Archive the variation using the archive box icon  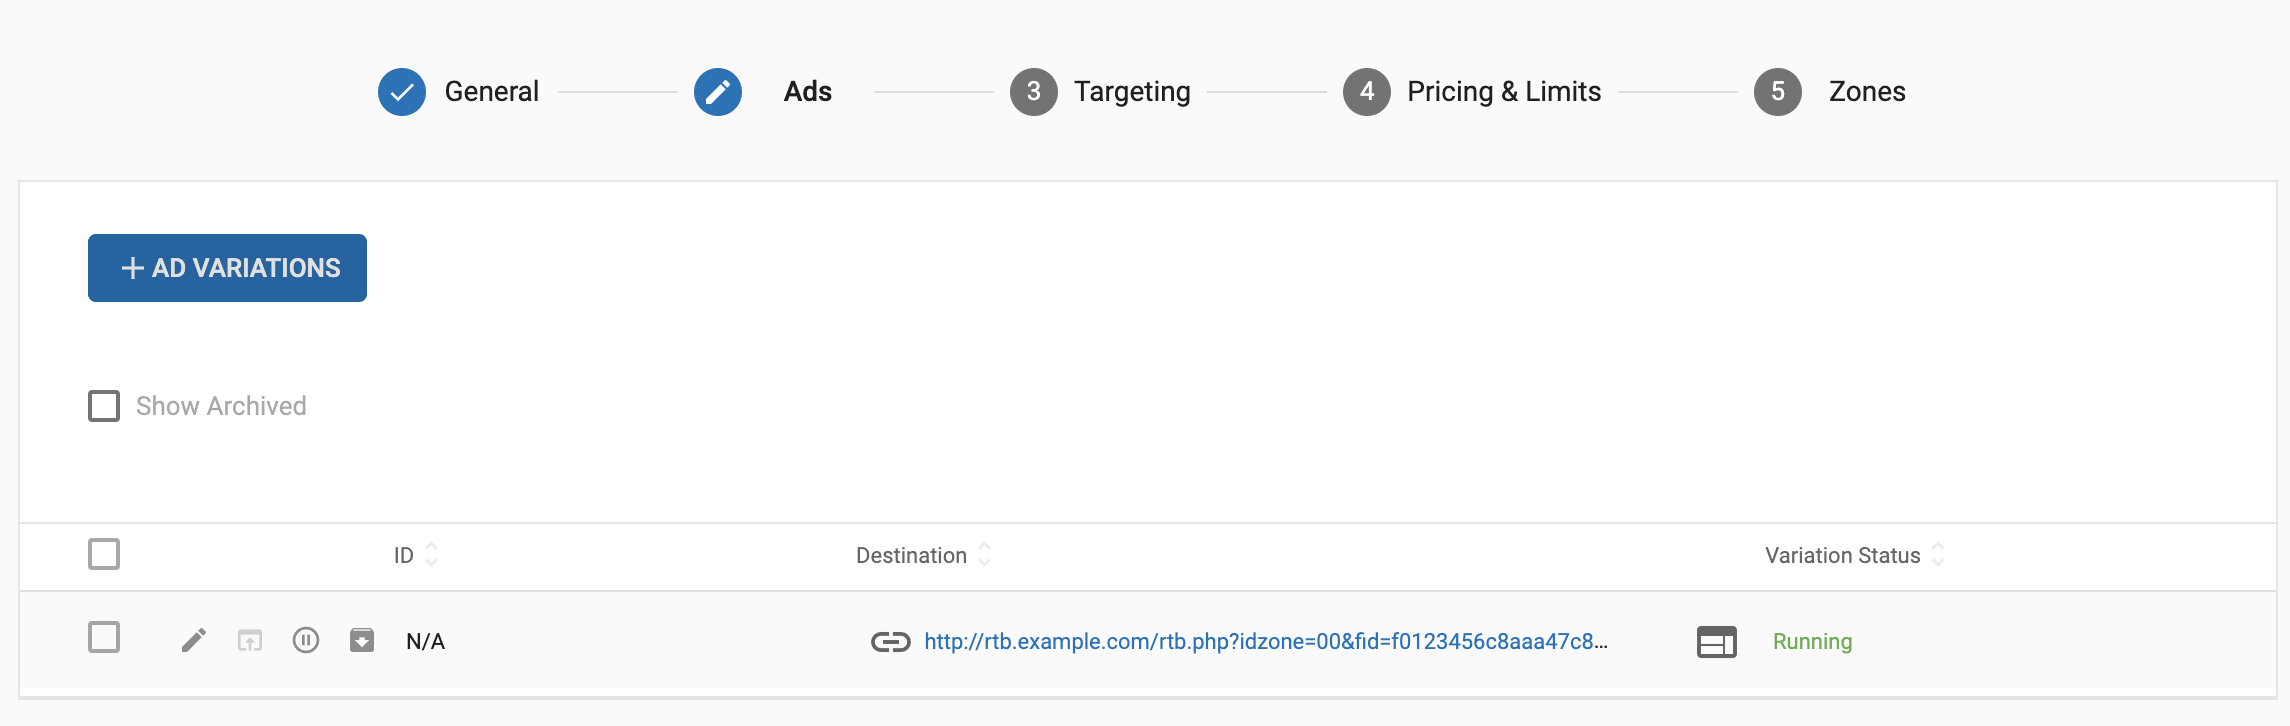coord(362,640)
